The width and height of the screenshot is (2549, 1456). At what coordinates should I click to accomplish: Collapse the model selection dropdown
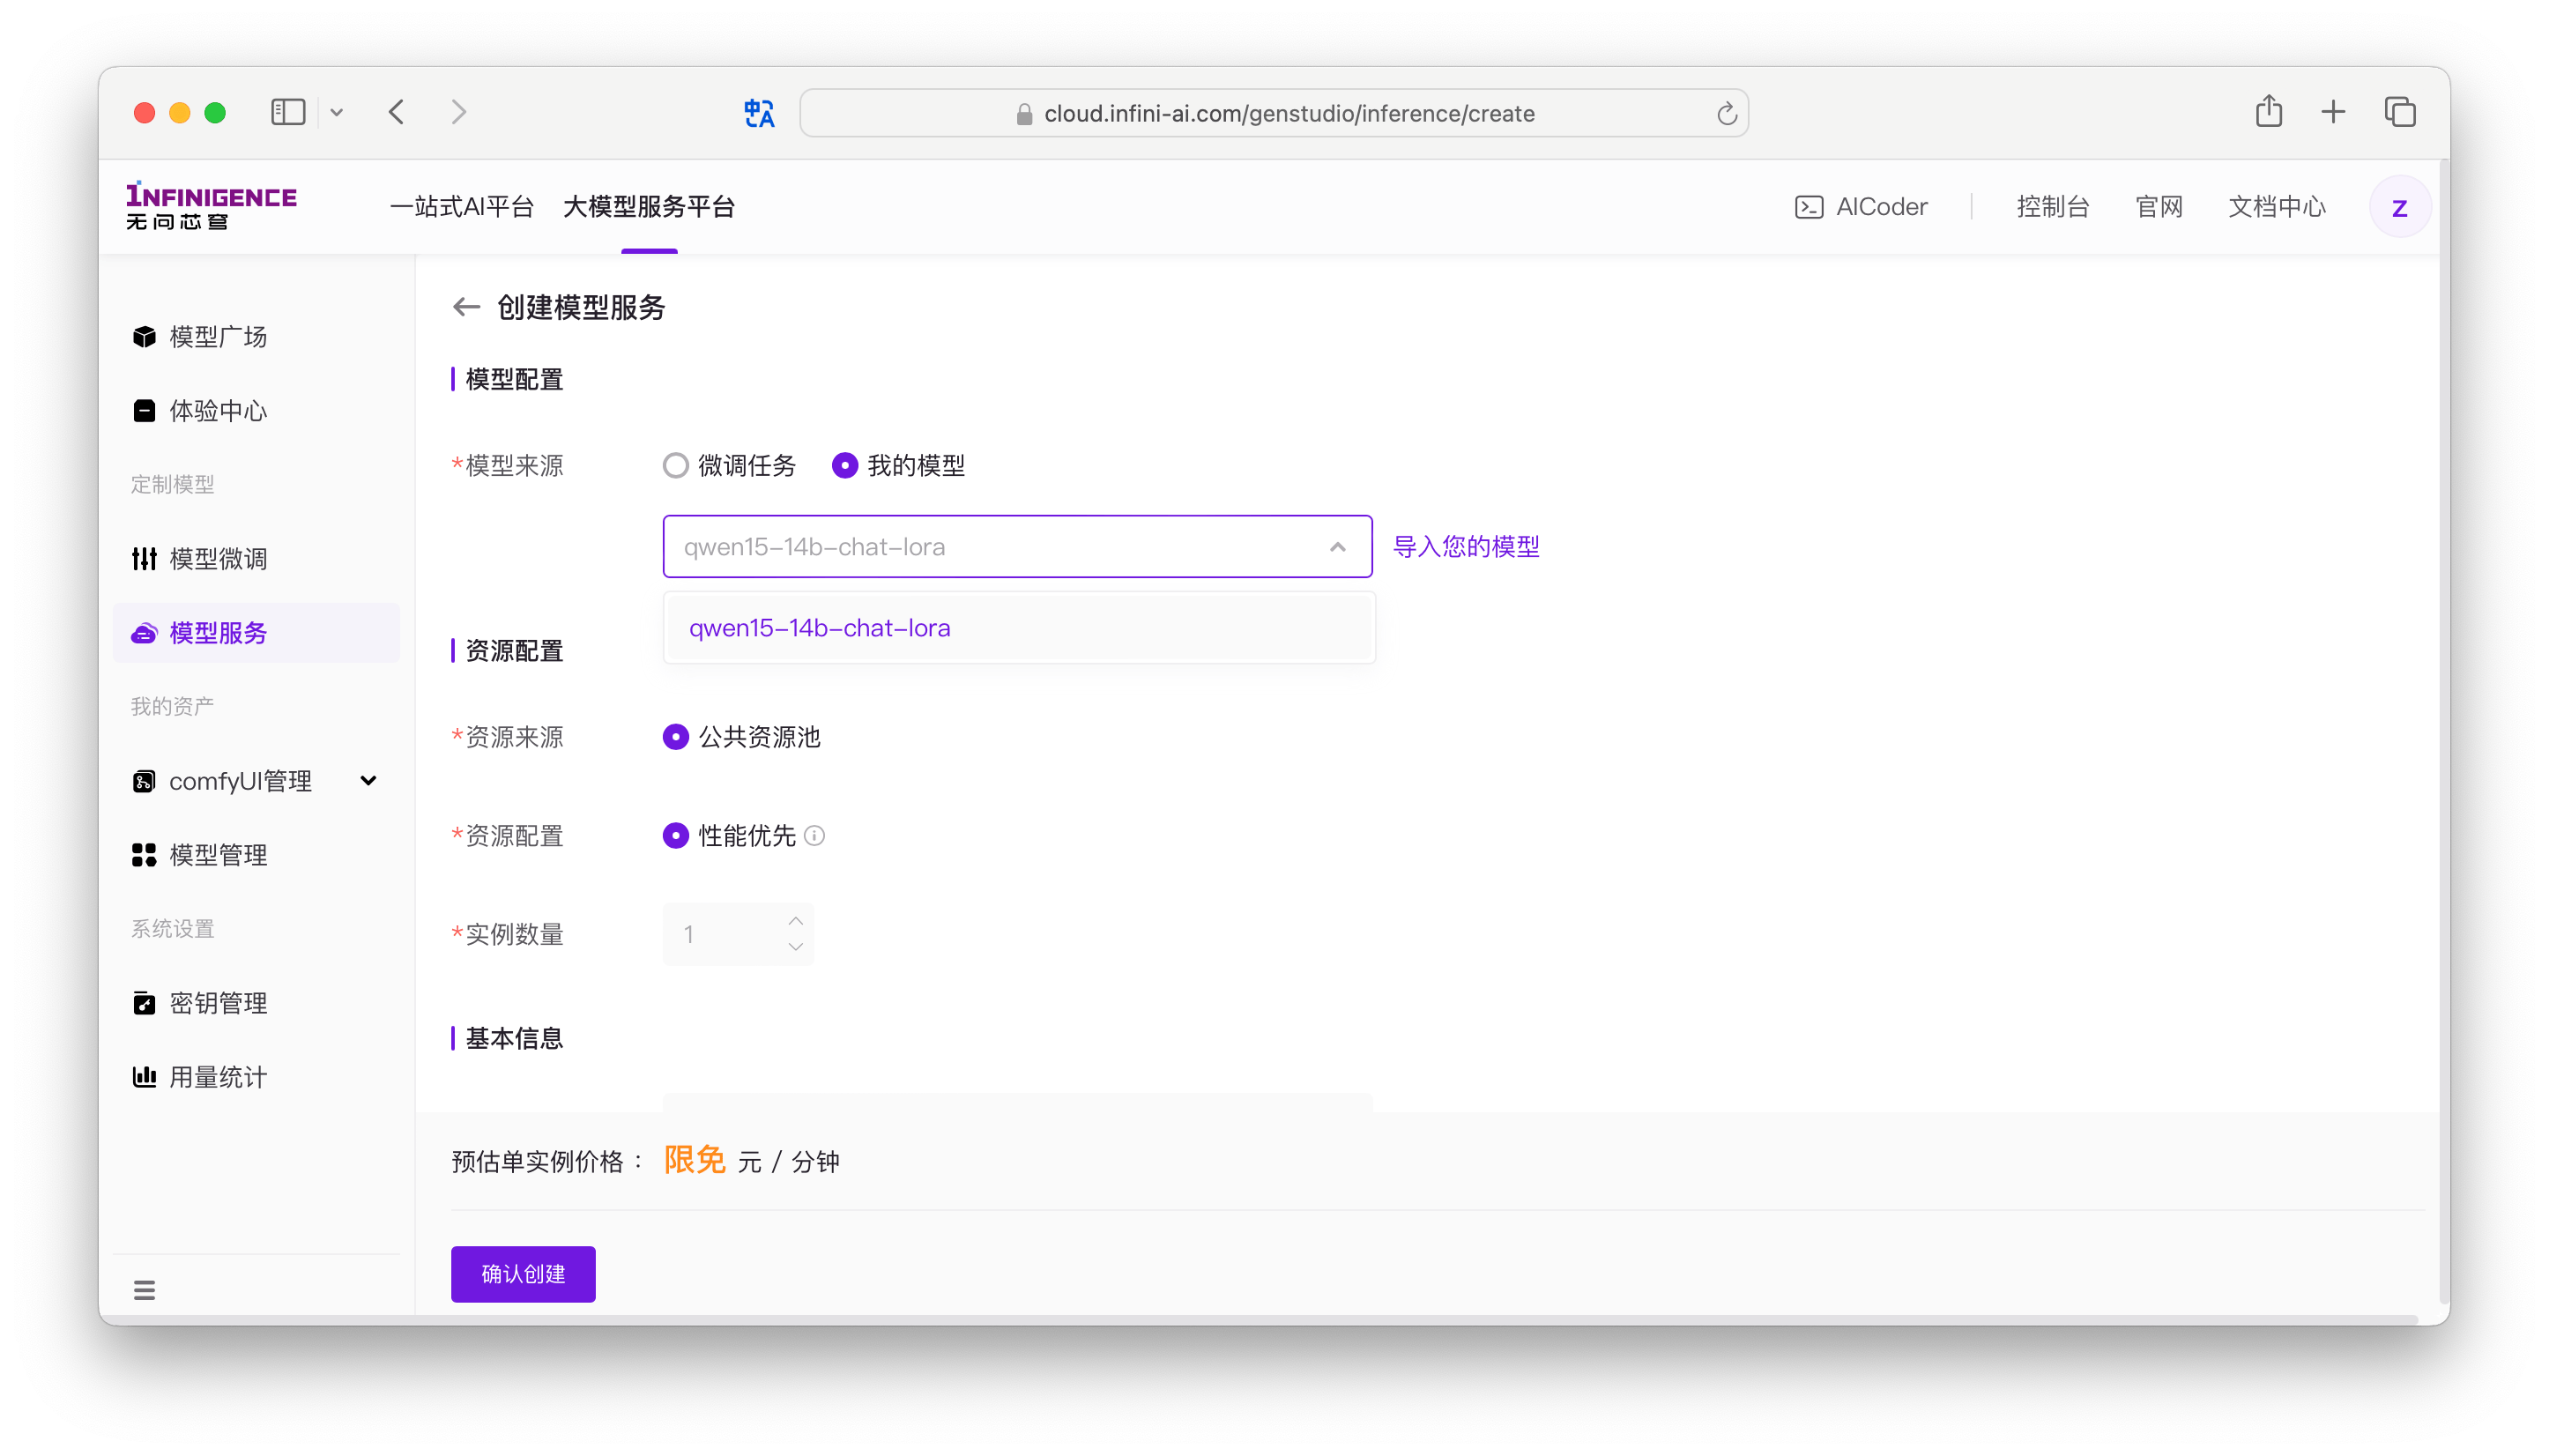[1337, 547]
